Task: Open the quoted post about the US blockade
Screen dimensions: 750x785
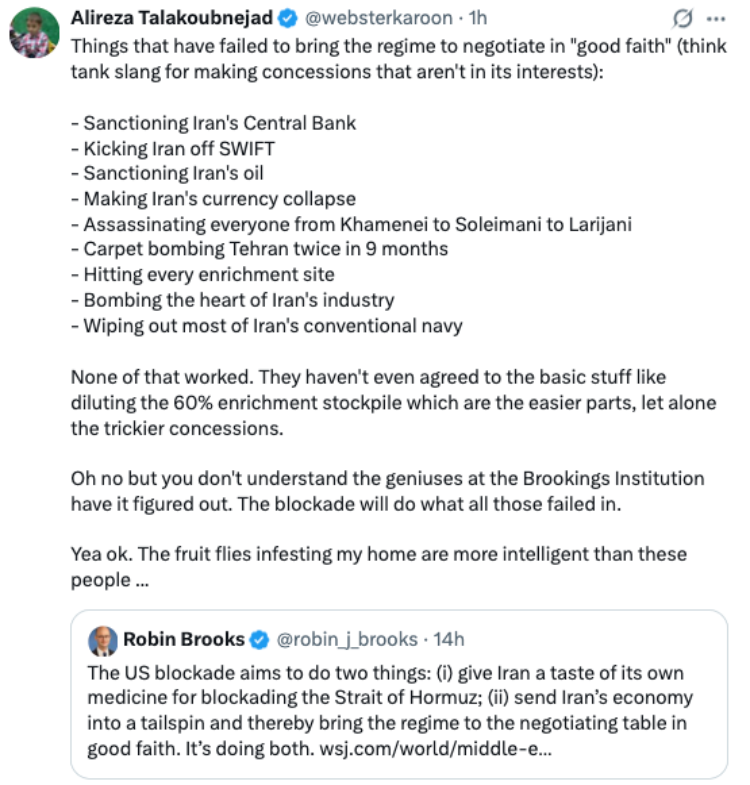Action: coord(399,693)
